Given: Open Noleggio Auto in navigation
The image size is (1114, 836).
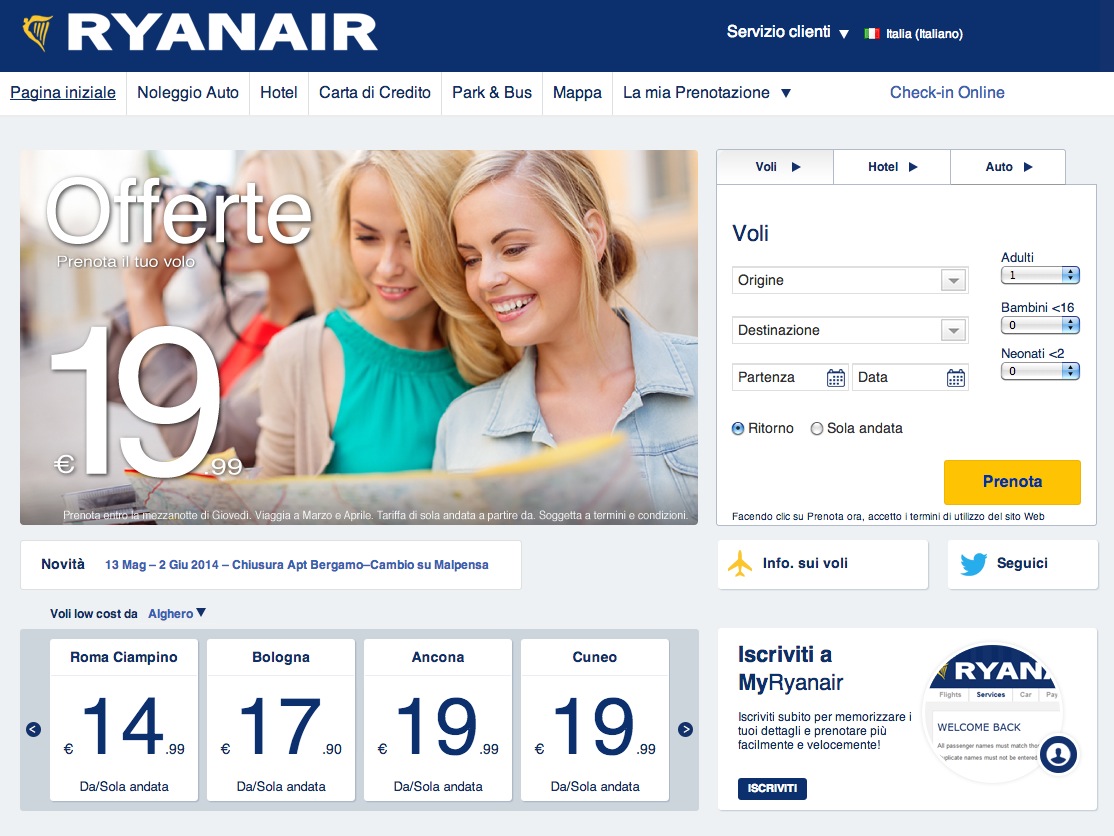Looking at the screenshot, I should (188, 92).
